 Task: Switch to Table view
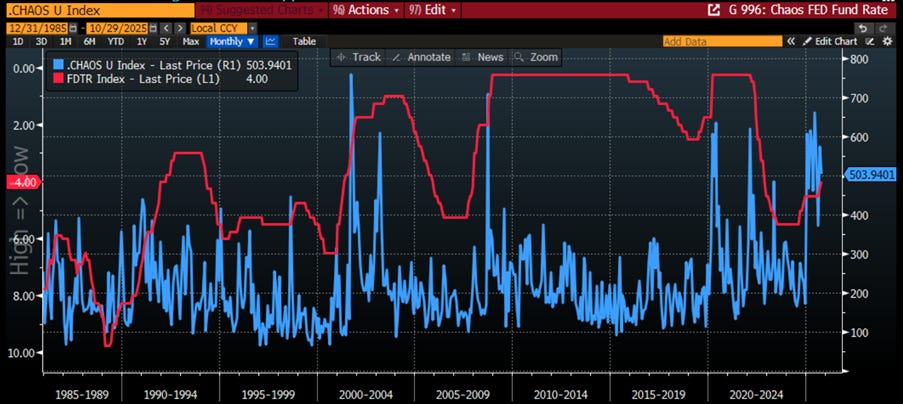tap(303, 41)
